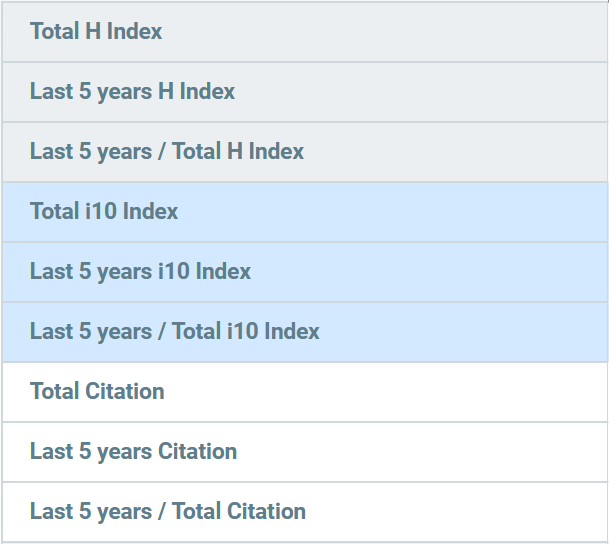Open Last 5 years / Total i10 Index
The image size is (609, 544).
click(304, 332)
